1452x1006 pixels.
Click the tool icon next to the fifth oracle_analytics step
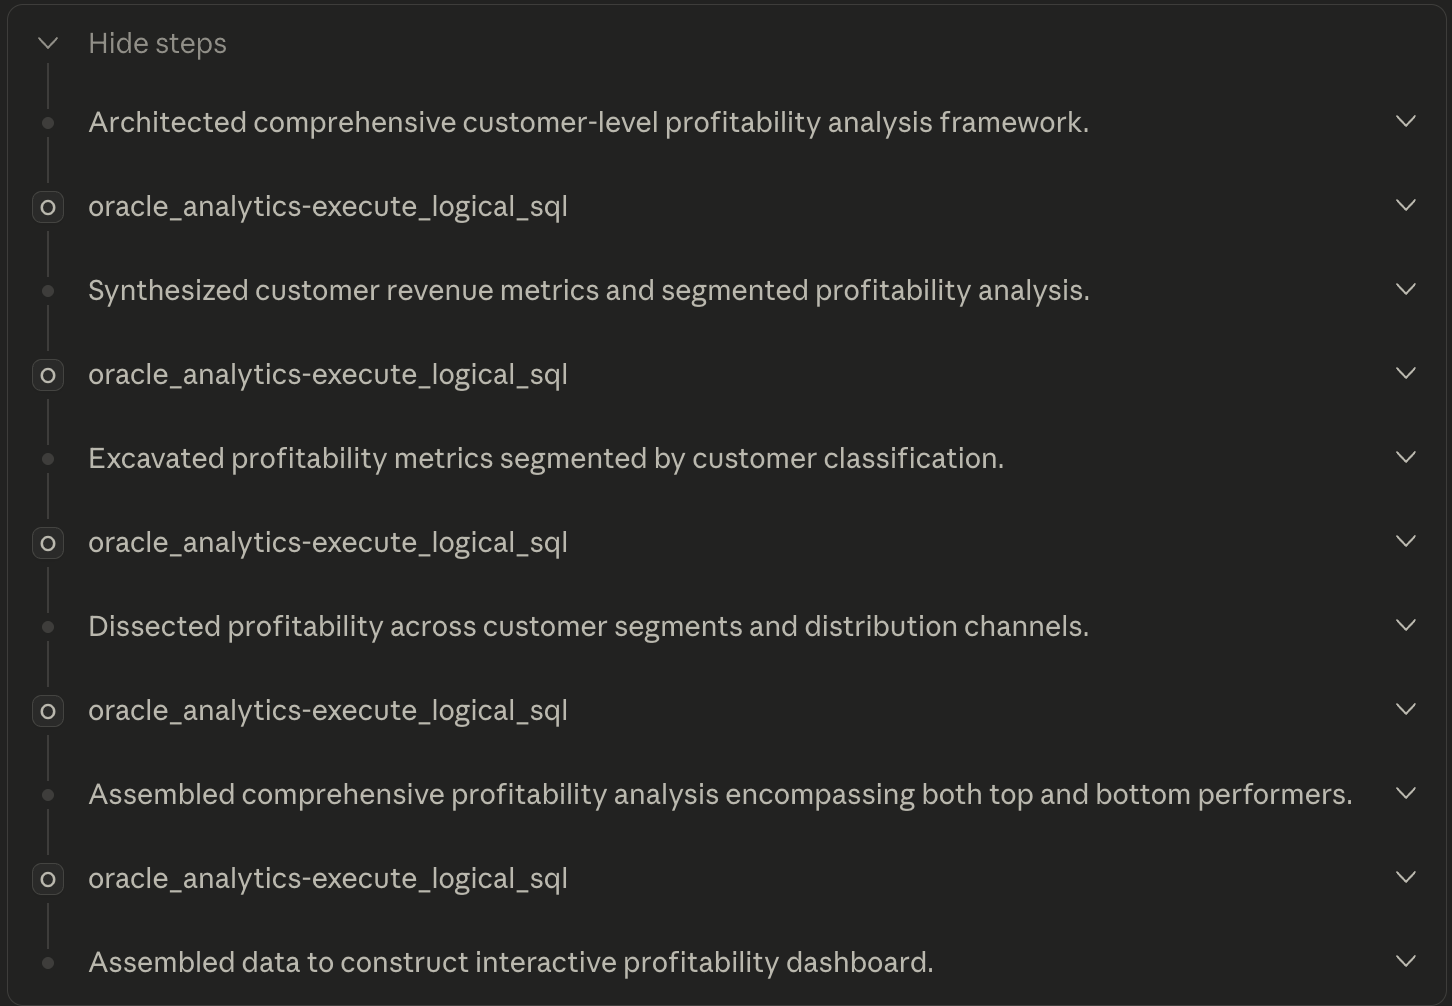tap(47, 878)
